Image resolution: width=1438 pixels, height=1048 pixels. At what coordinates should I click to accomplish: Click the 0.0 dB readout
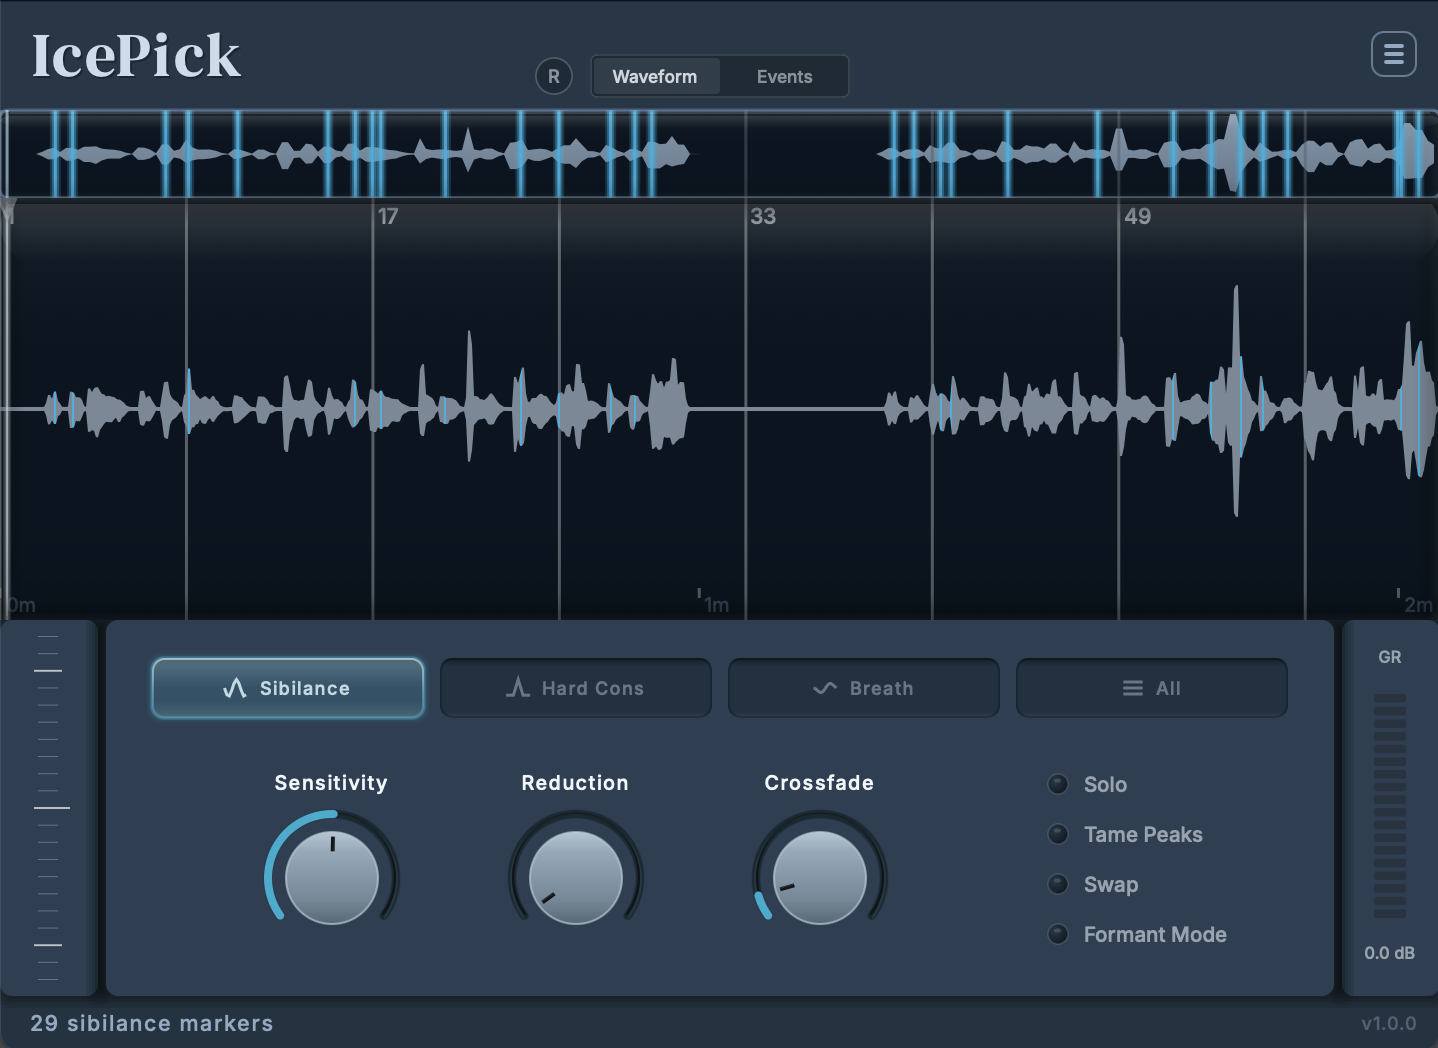(x=1390, y=953)
